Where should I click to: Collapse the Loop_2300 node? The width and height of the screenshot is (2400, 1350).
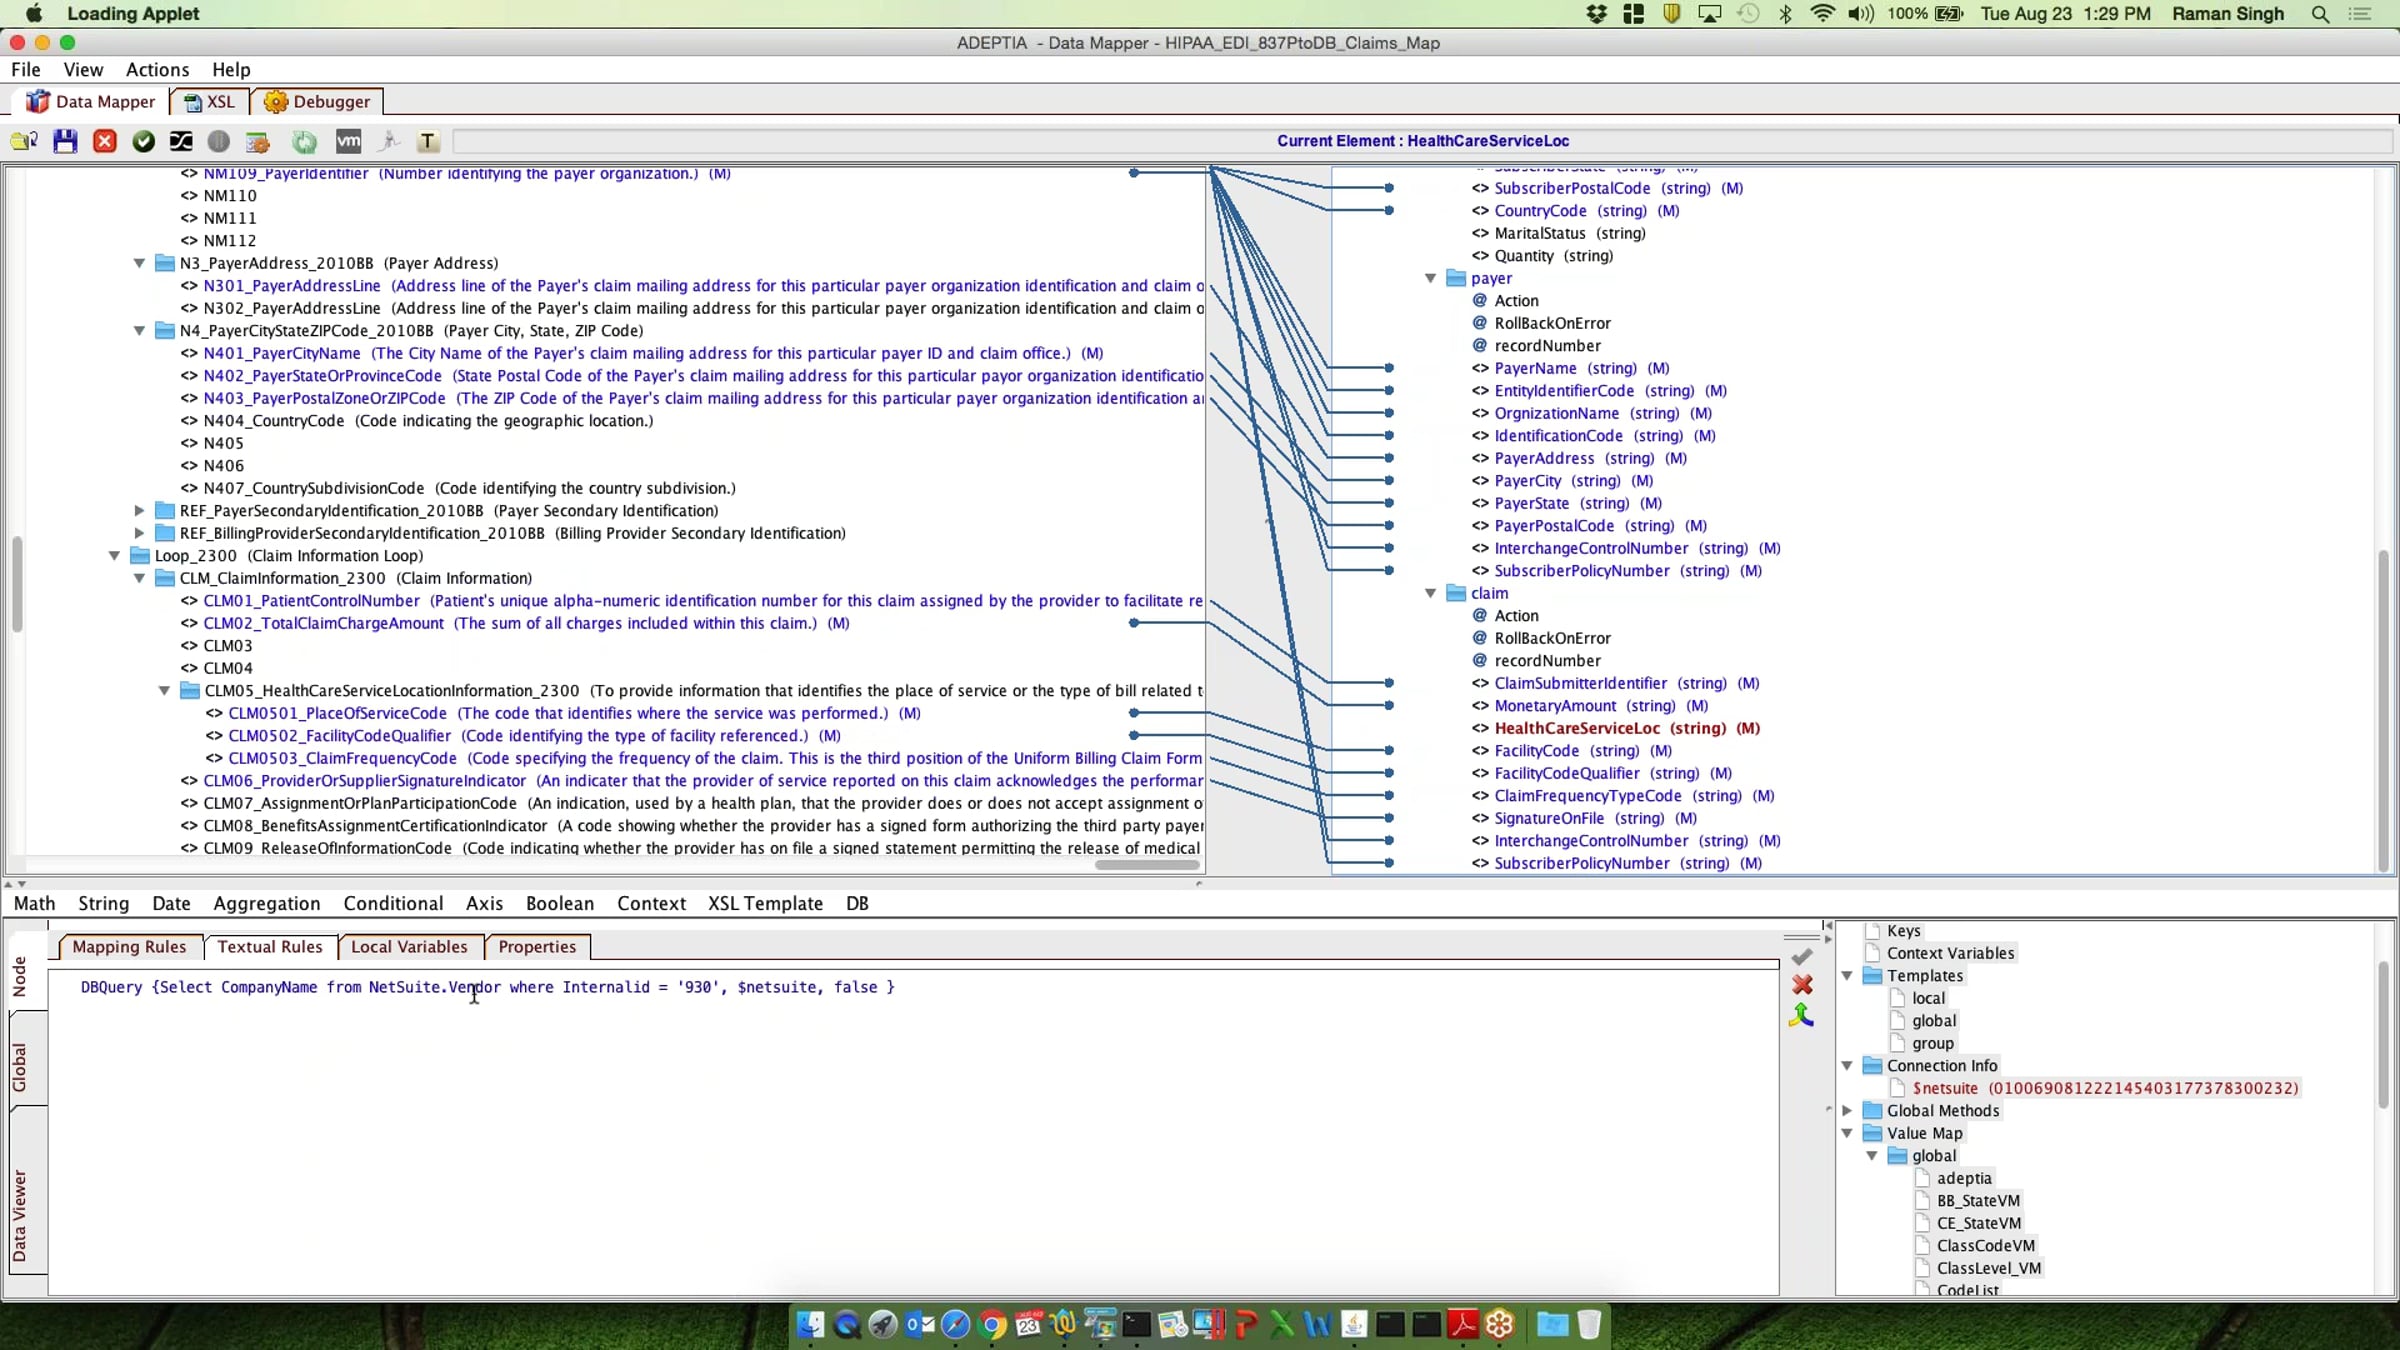click(x=115, y=556)
